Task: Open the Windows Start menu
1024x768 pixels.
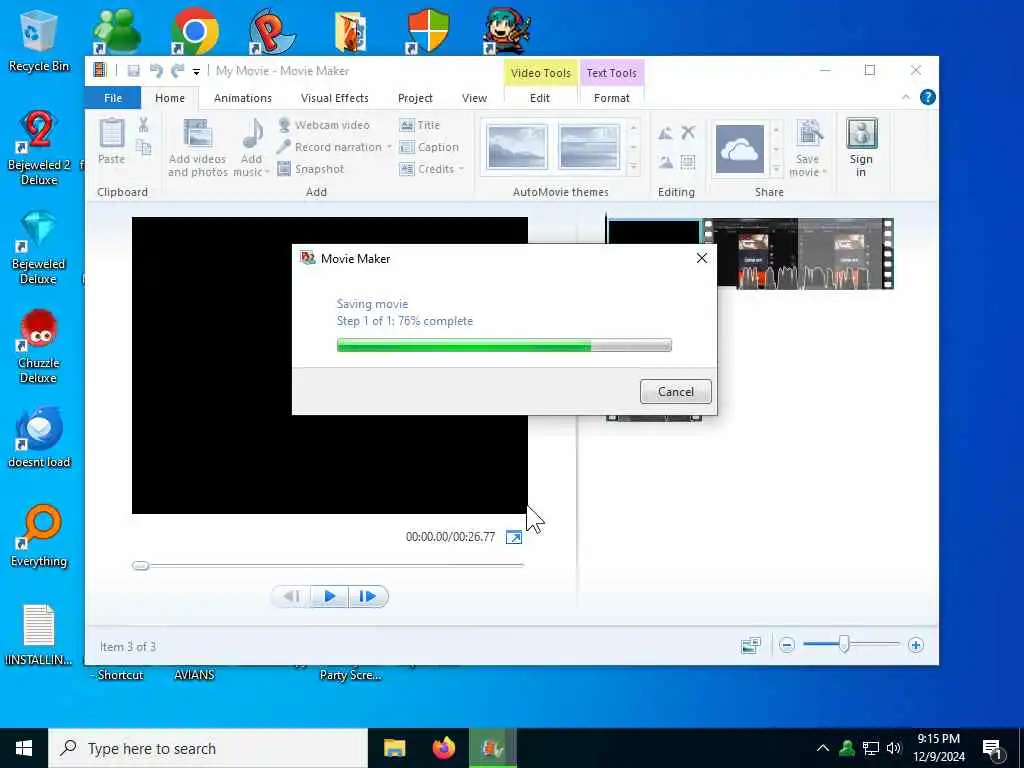Action: pyautogui.click(x=24, y=748)
